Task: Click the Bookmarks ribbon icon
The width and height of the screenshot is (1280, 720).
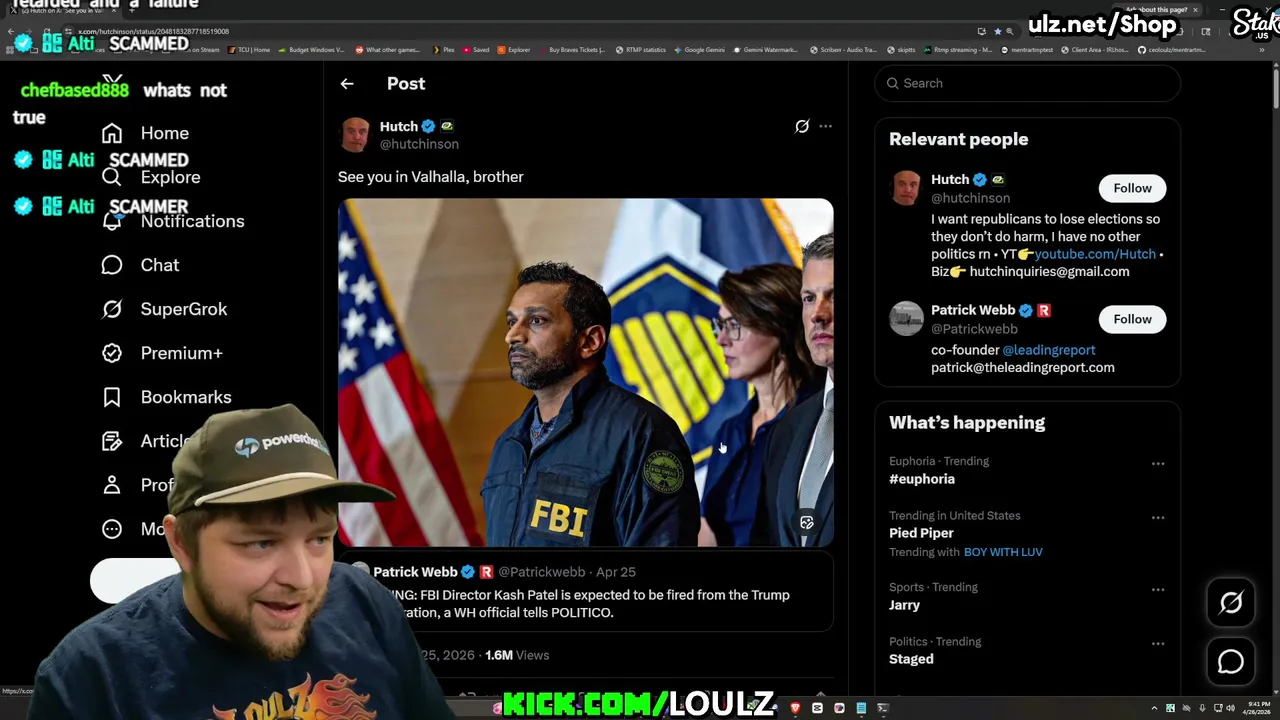Action: click(112, 397)
